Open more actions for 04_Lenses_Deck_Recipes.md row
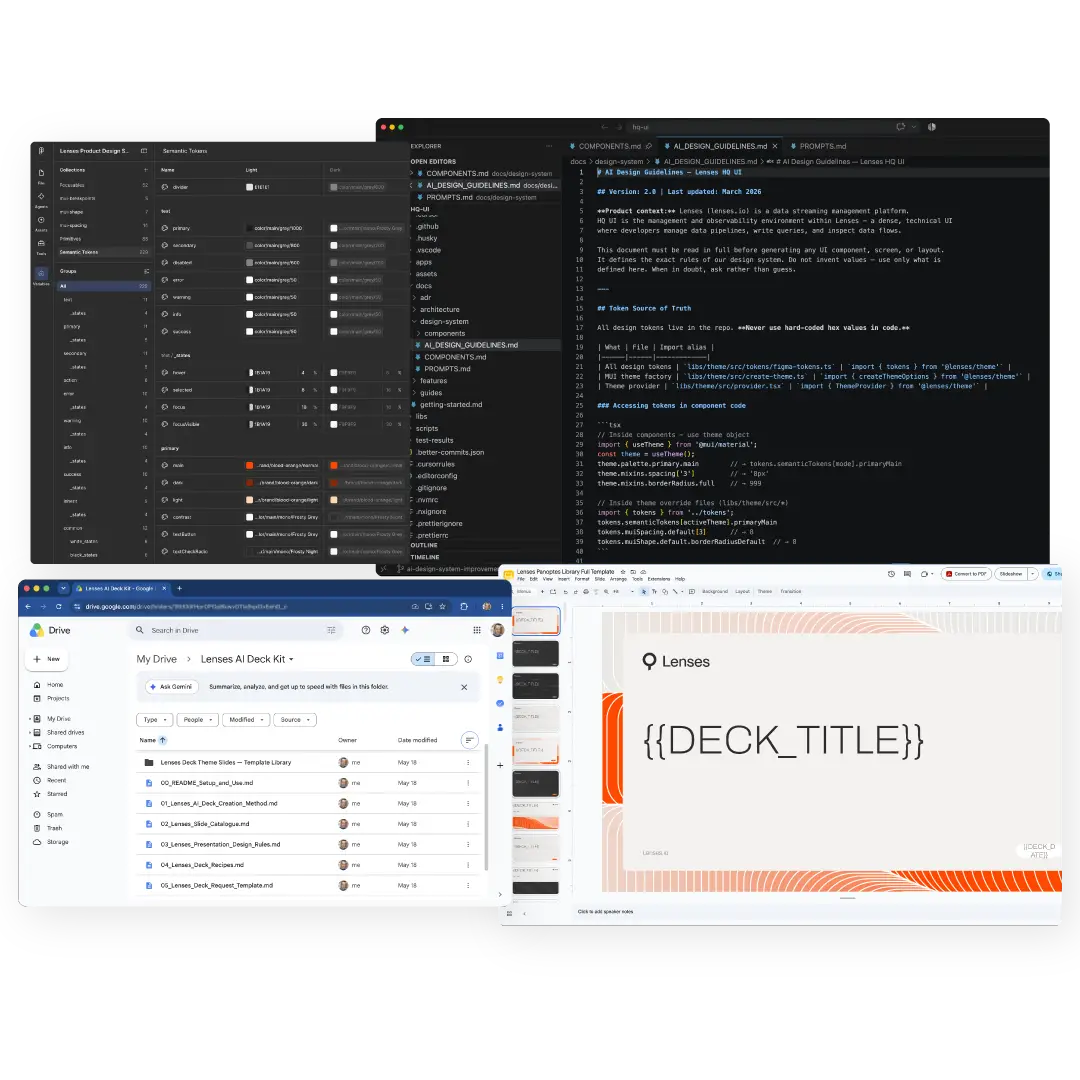This screenshot has height=1080, width=1080. point(468,864)
